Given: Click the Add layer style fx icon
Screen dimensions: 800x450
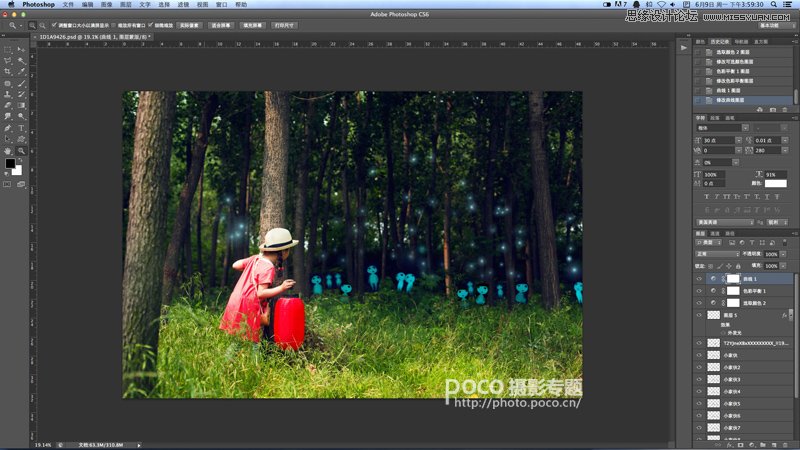Looking at the screenshot, I should [x=729, y=445].
